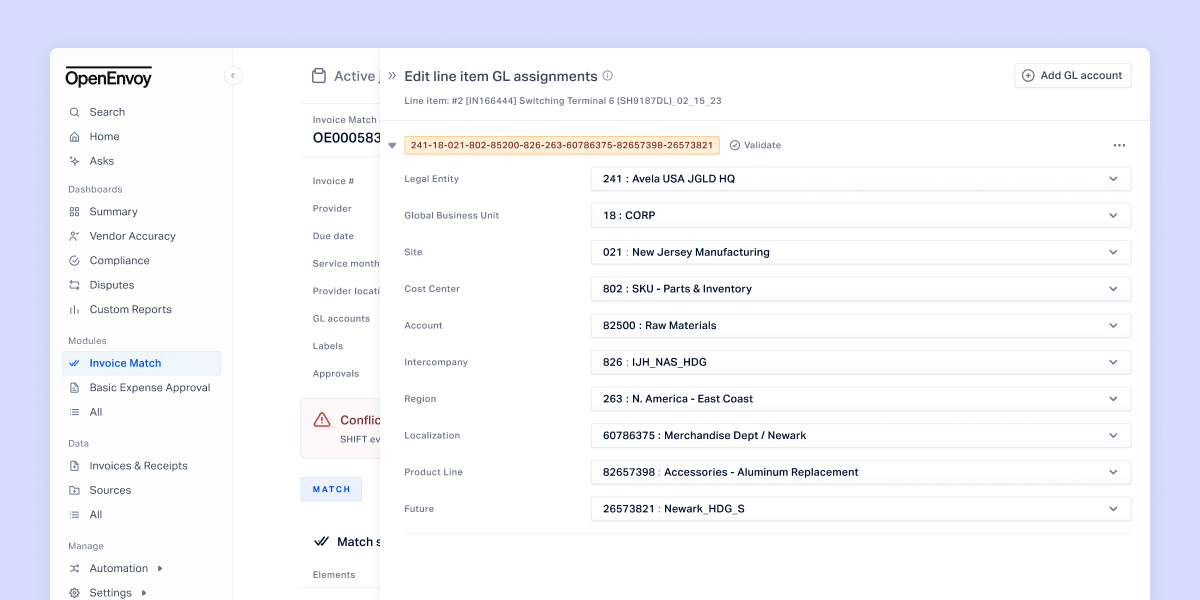1200x600 pixels.
Task: Click the Compliance checkmark circle icon
Action: click(74, 261)
